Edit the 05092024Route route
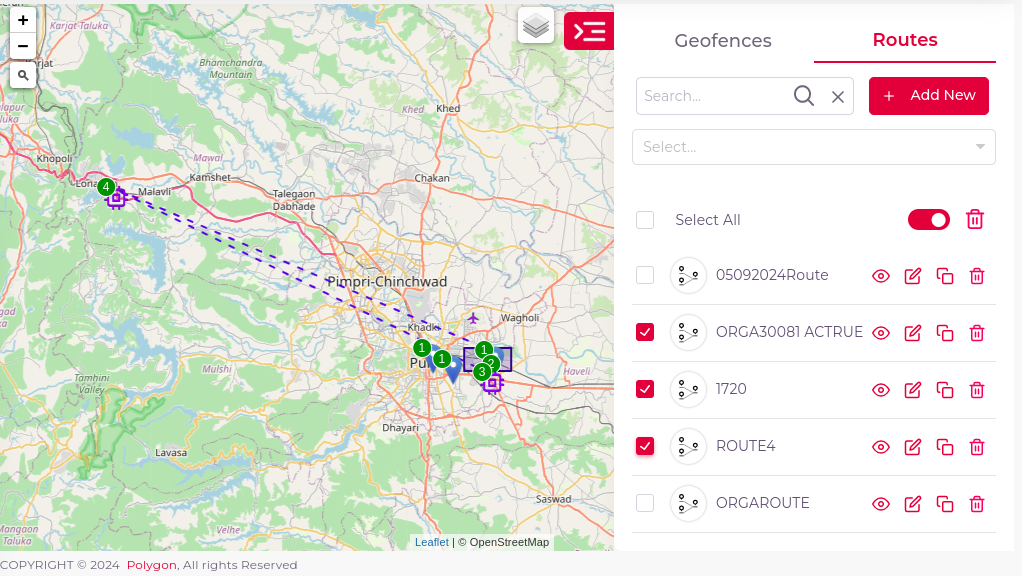The image size is (1022, 576). (x=912, y=276)
